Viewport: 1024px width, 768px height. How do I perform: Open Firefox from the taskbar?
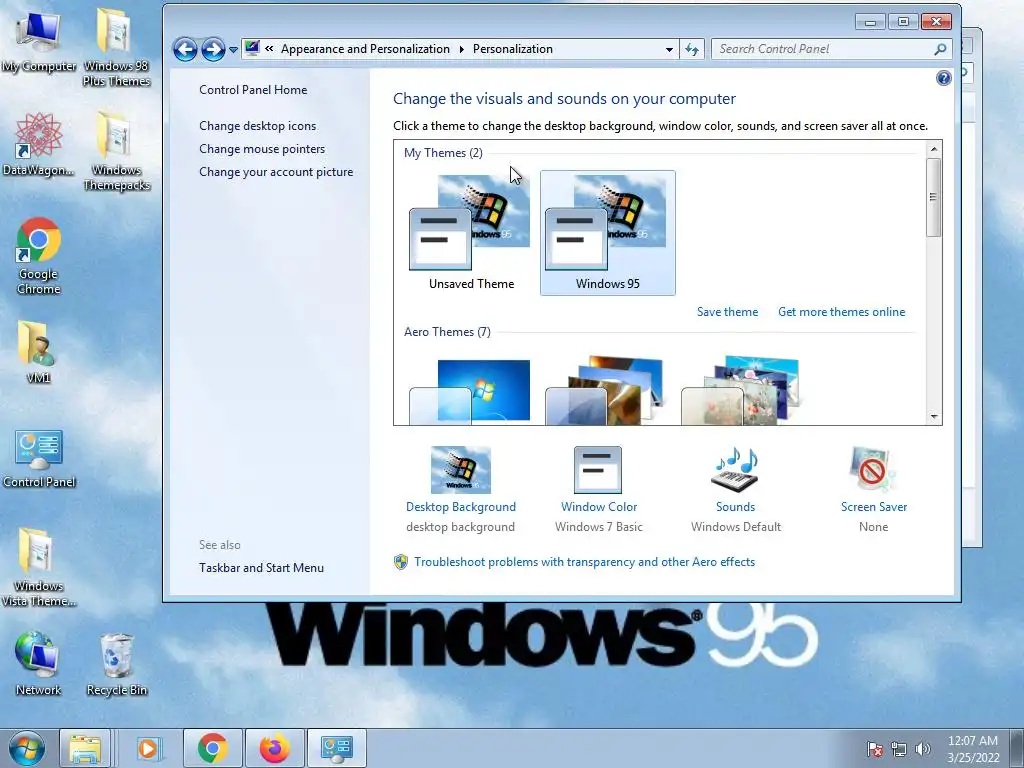point(275,748)
